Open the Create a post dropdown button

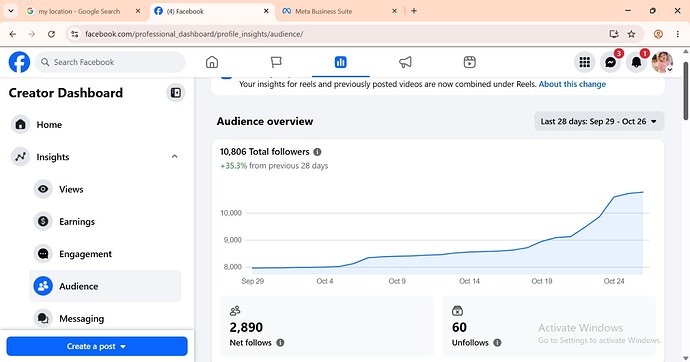point(97,346)
